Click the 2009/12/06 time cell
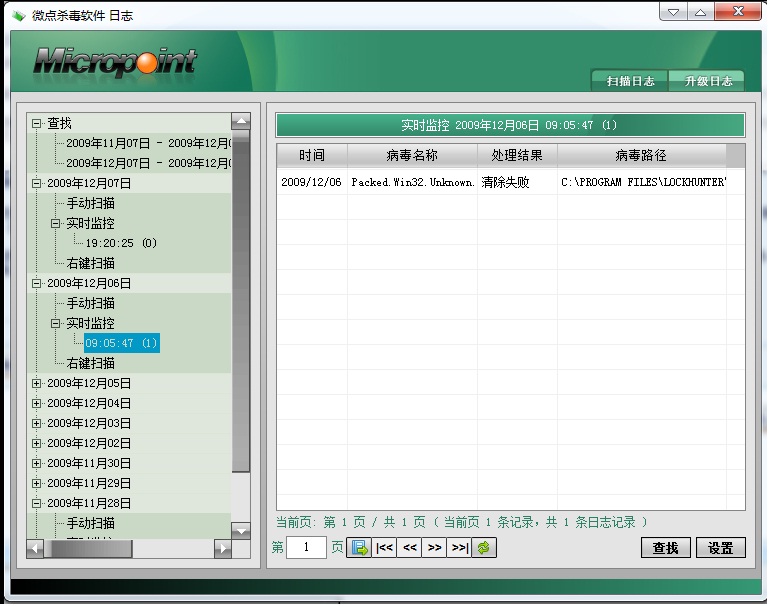 point(312,182)
